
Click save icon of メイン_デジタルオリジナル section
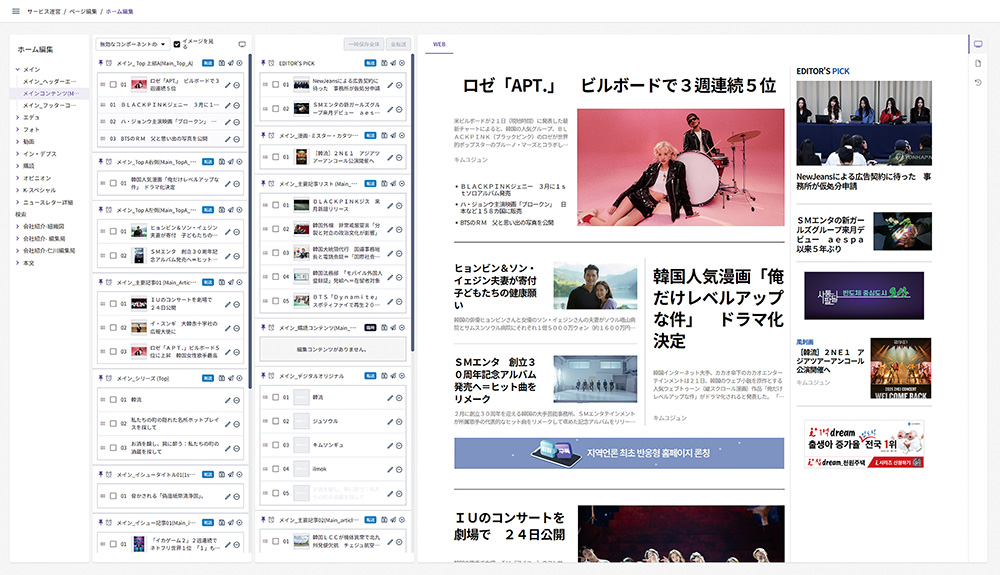click(x=385, y=376)
